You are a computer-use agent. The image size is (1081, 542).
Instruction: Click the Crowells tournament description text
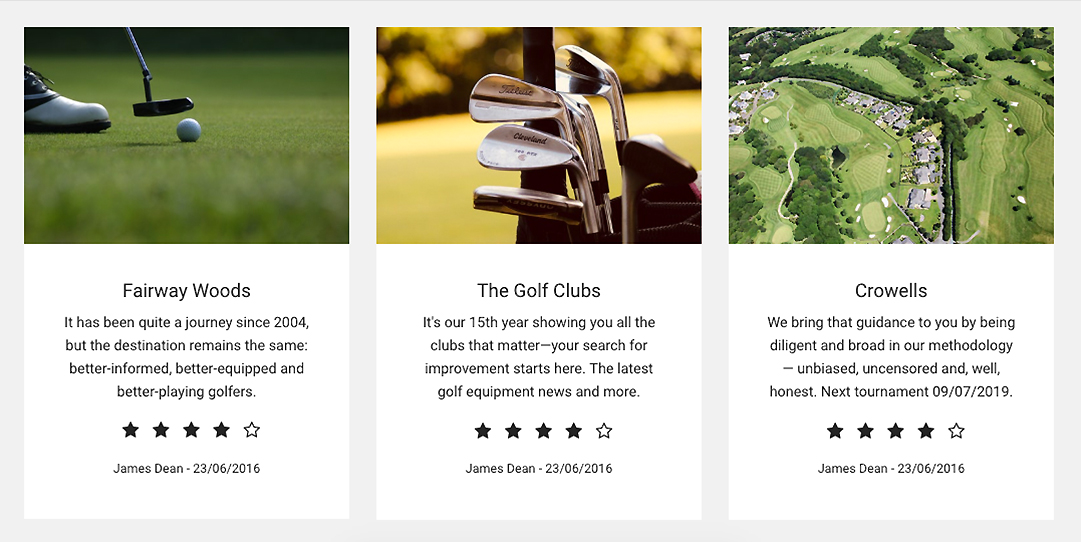click(x=891, y=357)
